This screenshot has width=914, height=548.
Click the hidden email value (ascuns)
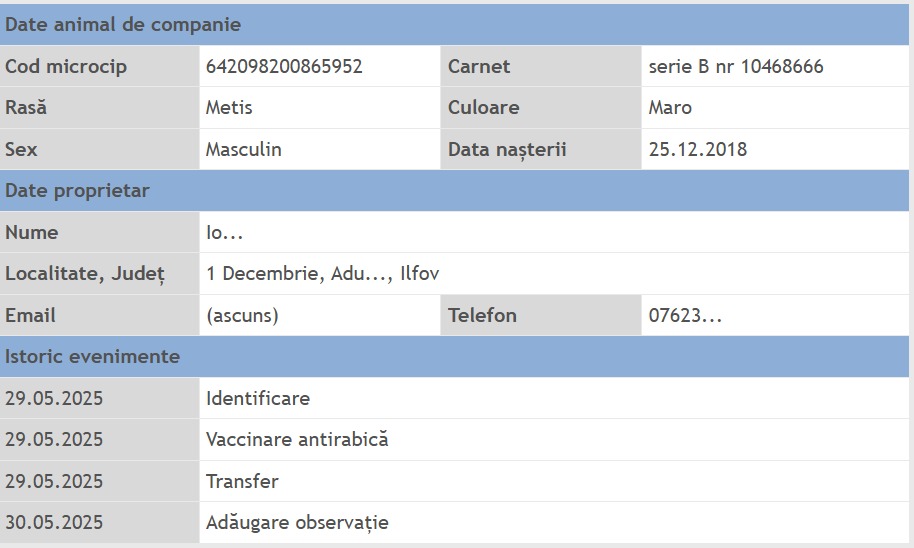tap(242, 316)
